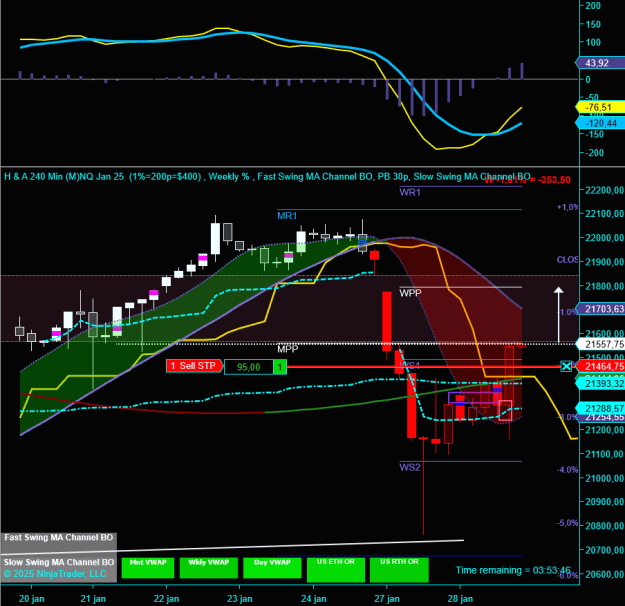The image size is (625, 606).
Task: Click the MR1 pivot level label
Action: click(x=287, y=216)
